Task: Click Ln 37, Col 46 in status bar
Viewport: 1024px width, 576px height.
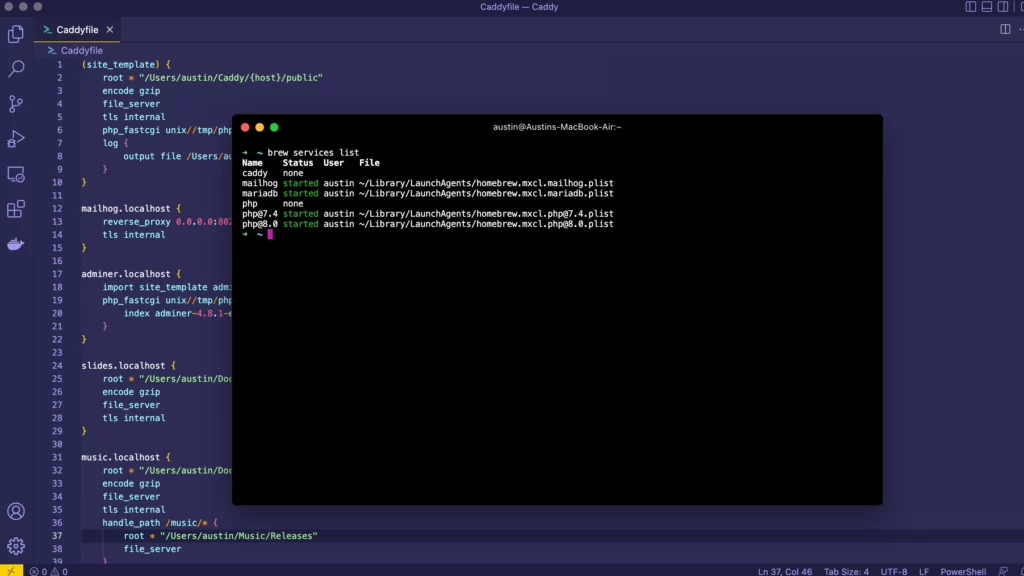Action: 785,571
